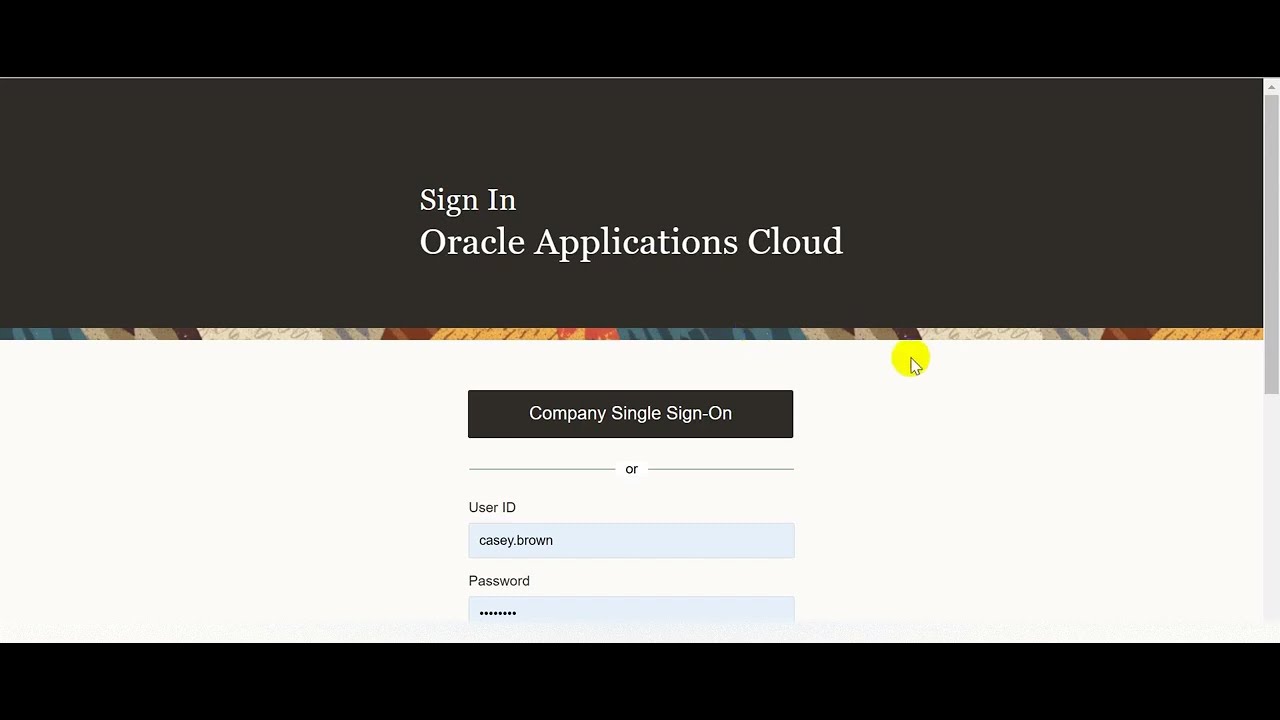The image size is (1280, 720).
Task: Click the "User ID" label text
Action: [492, 508]
